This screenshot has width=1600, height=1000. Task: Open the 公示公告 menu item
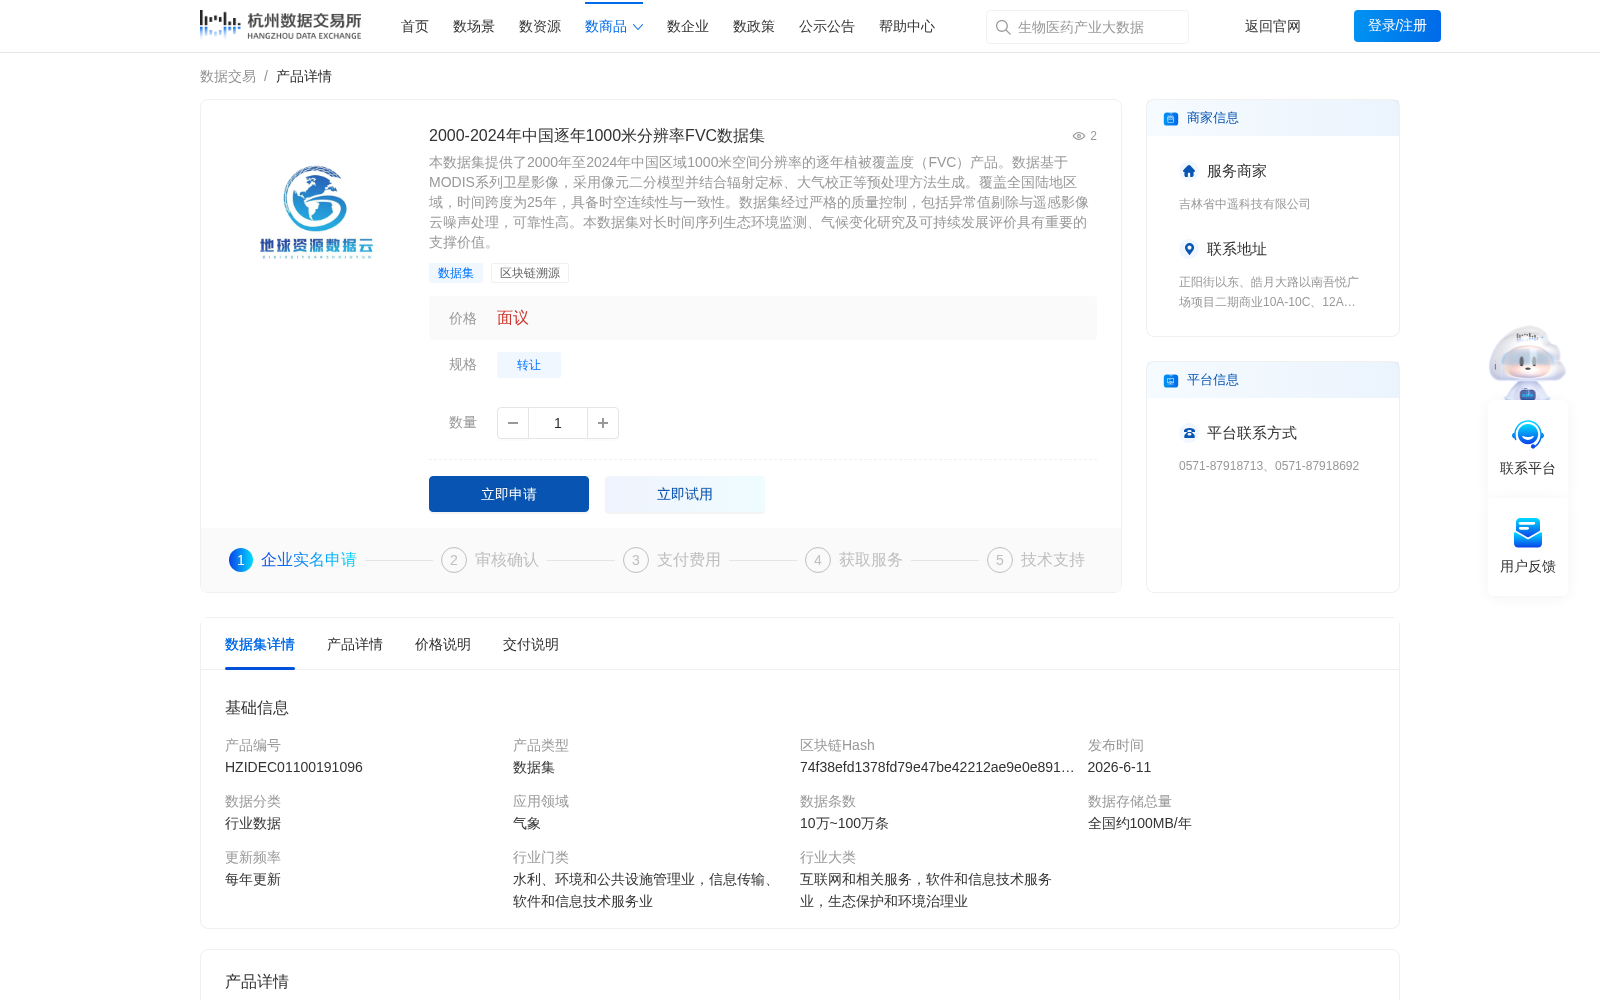click(x=827, y=26)
